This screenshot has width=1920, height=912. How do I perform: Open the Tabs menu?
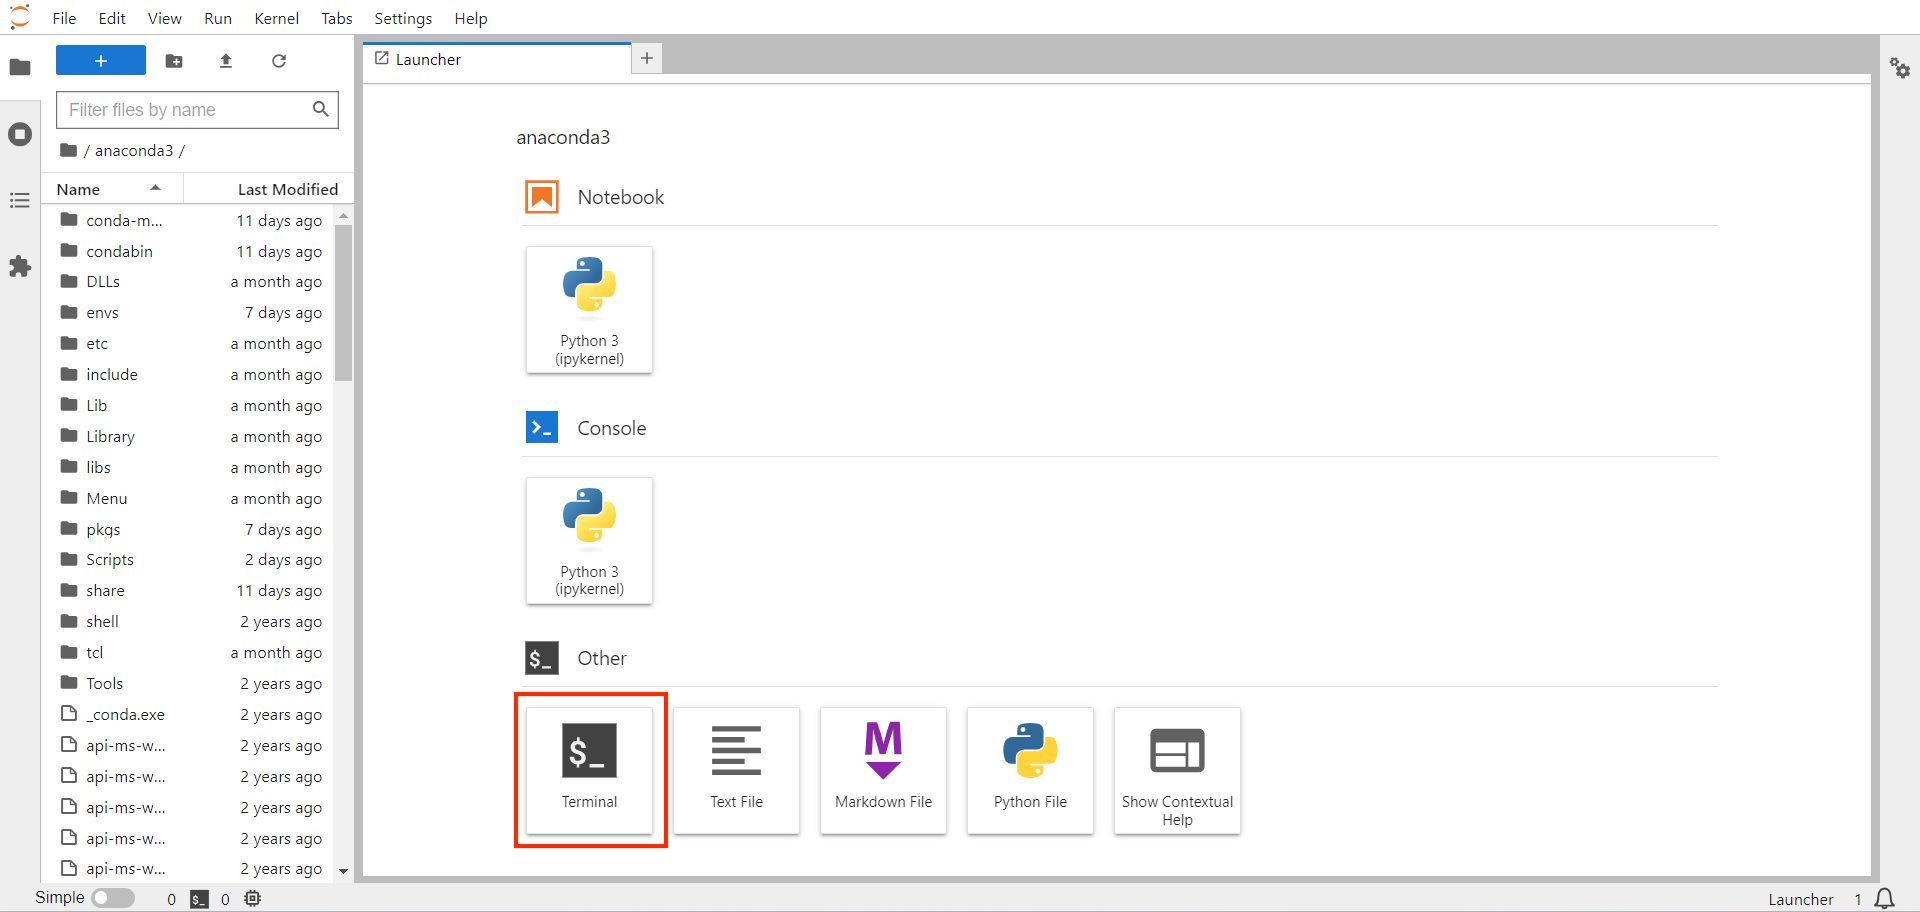(x=337, y=18)
